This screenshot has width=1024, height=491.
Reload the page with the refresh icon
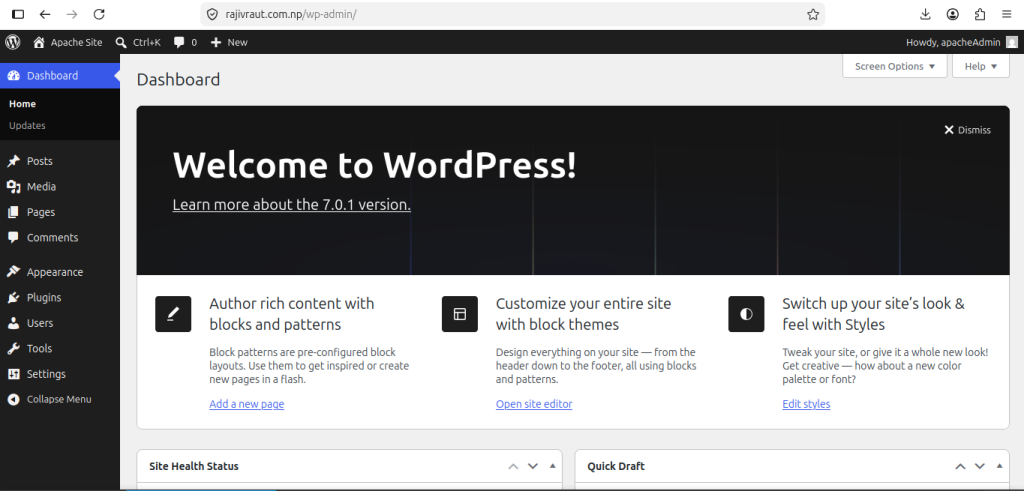pyautogui.click(x=99, y=14)
